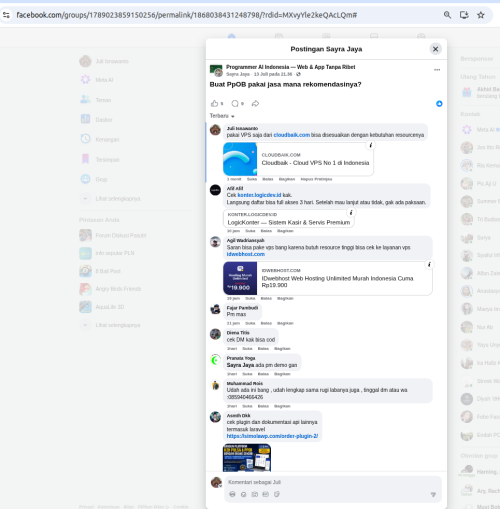Click Suka under Fajar Pambudi's comment
Viewport: 500px width, 509px height.
point(250,323)
